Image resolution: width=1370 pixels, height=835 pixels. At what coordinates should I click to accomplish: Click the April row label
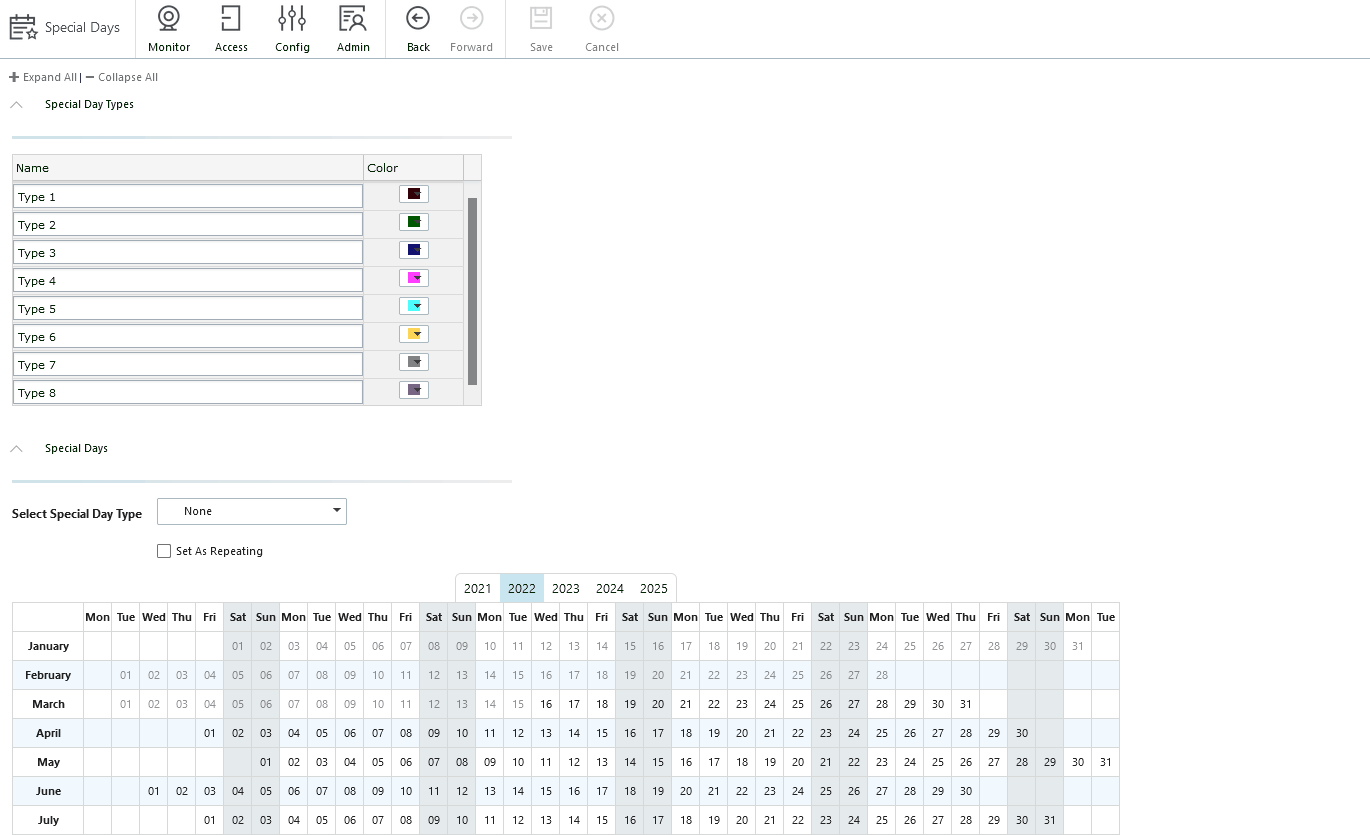(x=48, y=733)
